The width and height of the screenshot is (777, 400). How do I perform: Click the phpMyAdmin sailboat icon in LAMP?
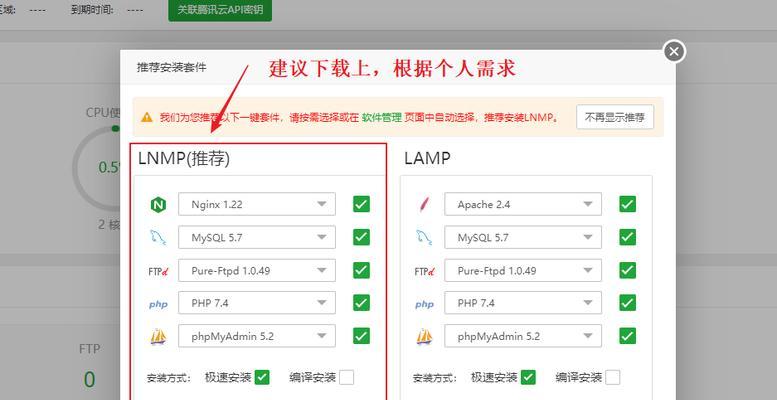(424, 337)
